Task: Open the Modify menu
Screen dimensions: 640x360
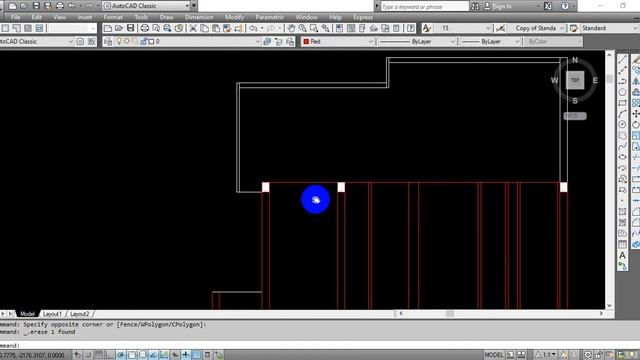Action: [x=234, y=17]
